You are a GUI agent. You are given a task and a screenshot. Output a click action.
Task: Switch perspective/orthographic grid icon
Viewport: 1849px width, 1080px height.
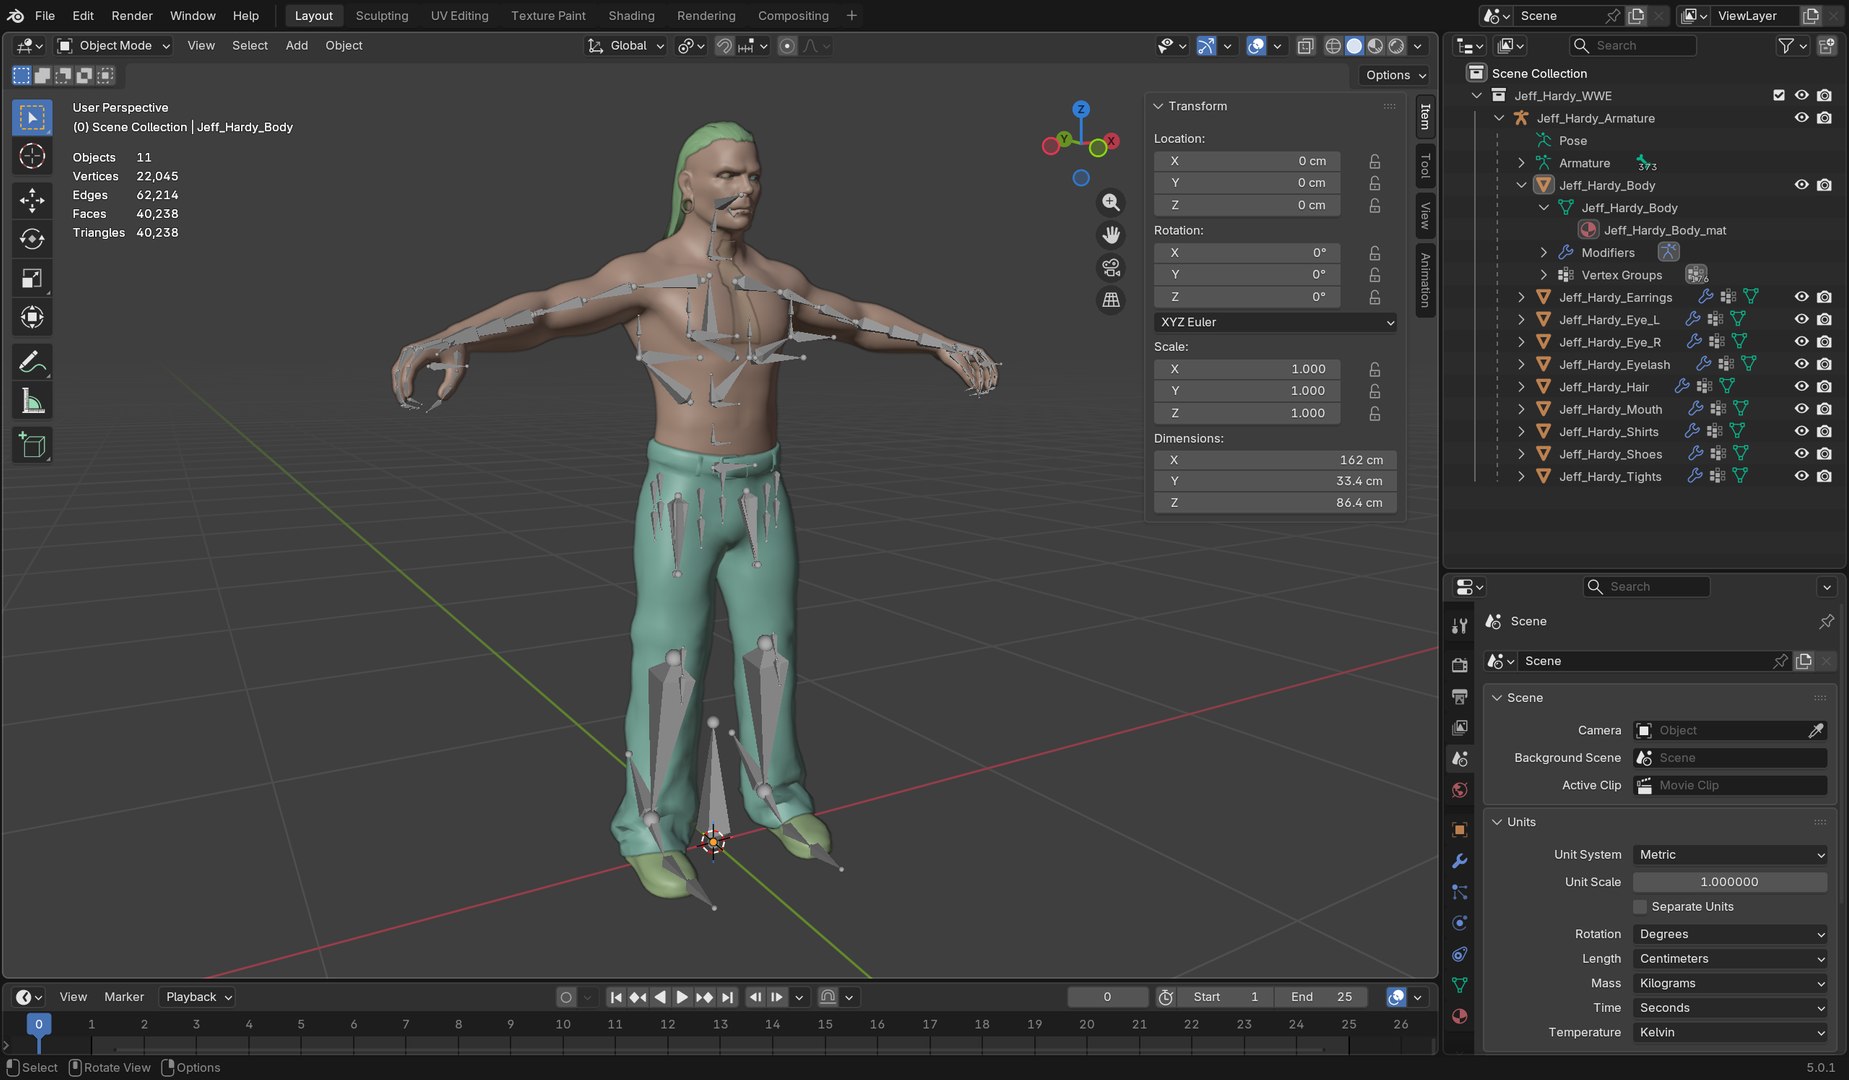[1111, 300]
